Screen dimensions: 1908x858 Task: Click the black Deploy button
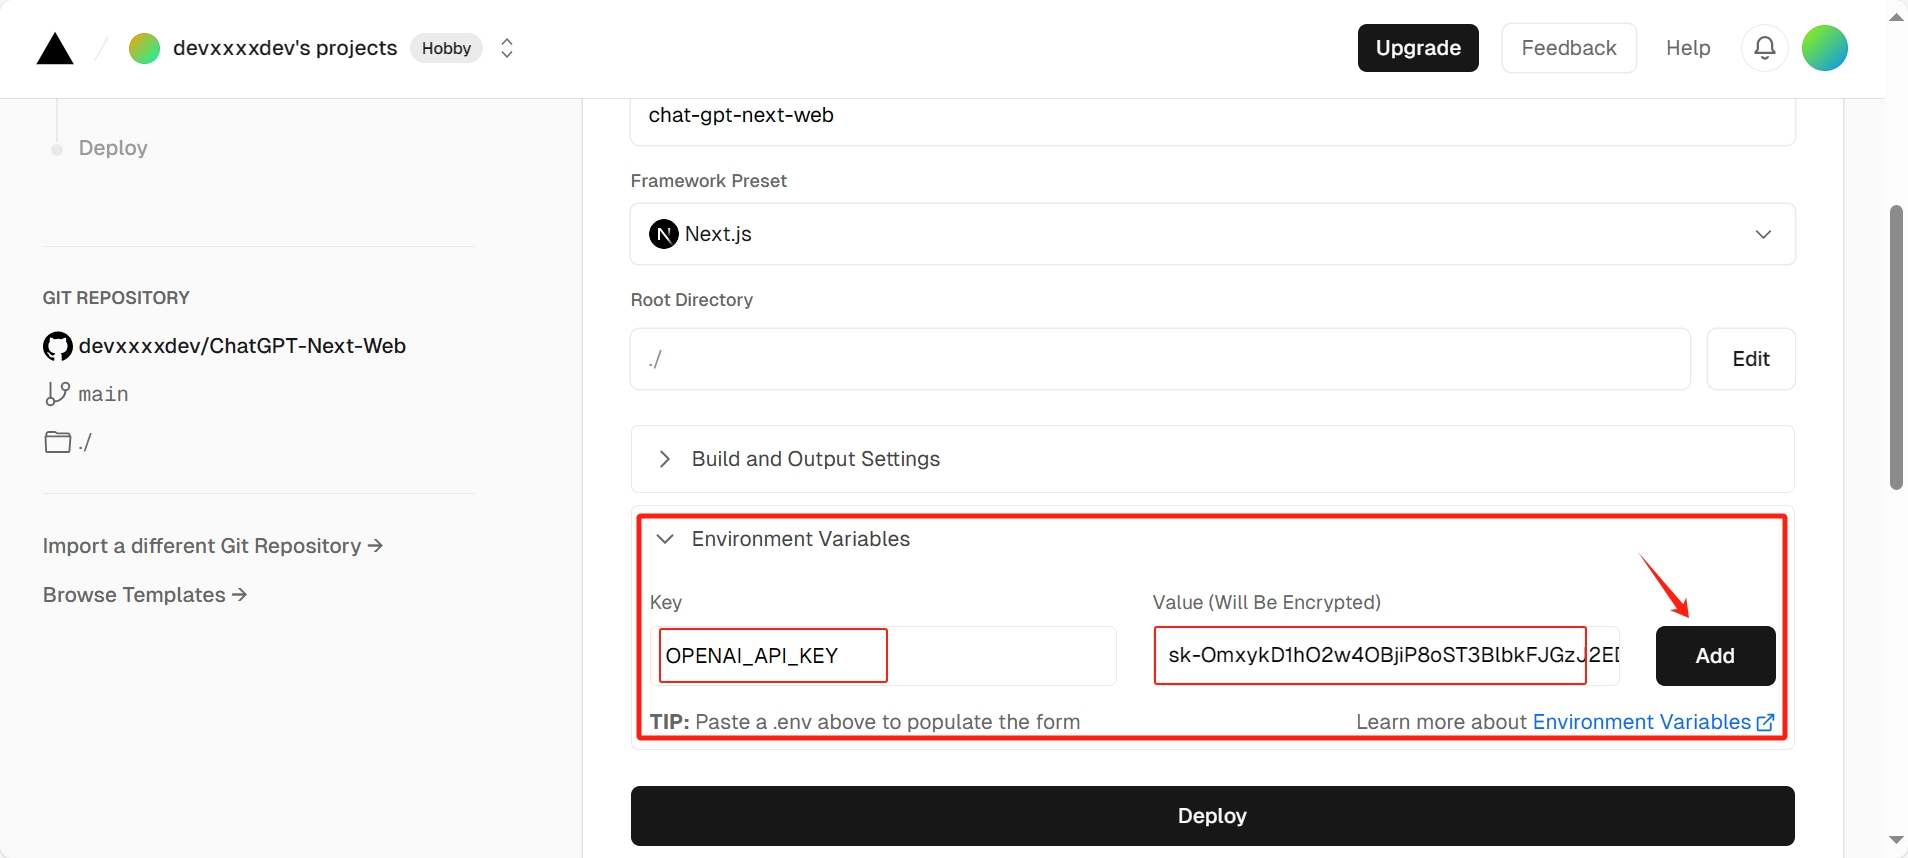pos(1213,816)
